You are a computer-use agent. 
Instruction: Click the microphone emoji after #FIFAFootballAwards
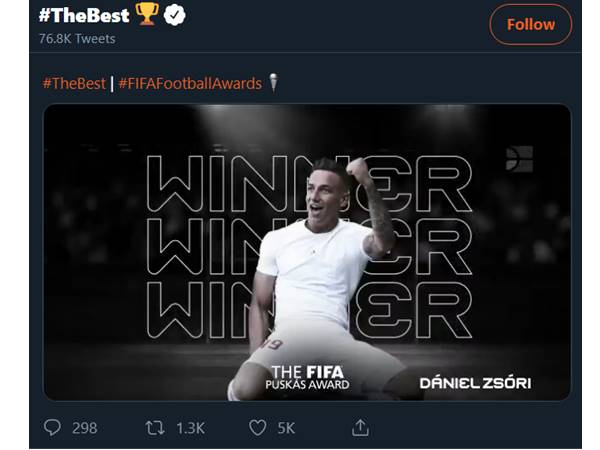274,83
